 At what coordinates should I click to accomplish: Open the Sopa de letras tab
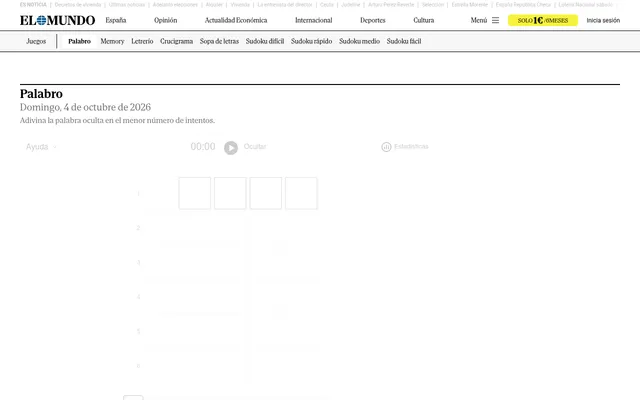219,41
